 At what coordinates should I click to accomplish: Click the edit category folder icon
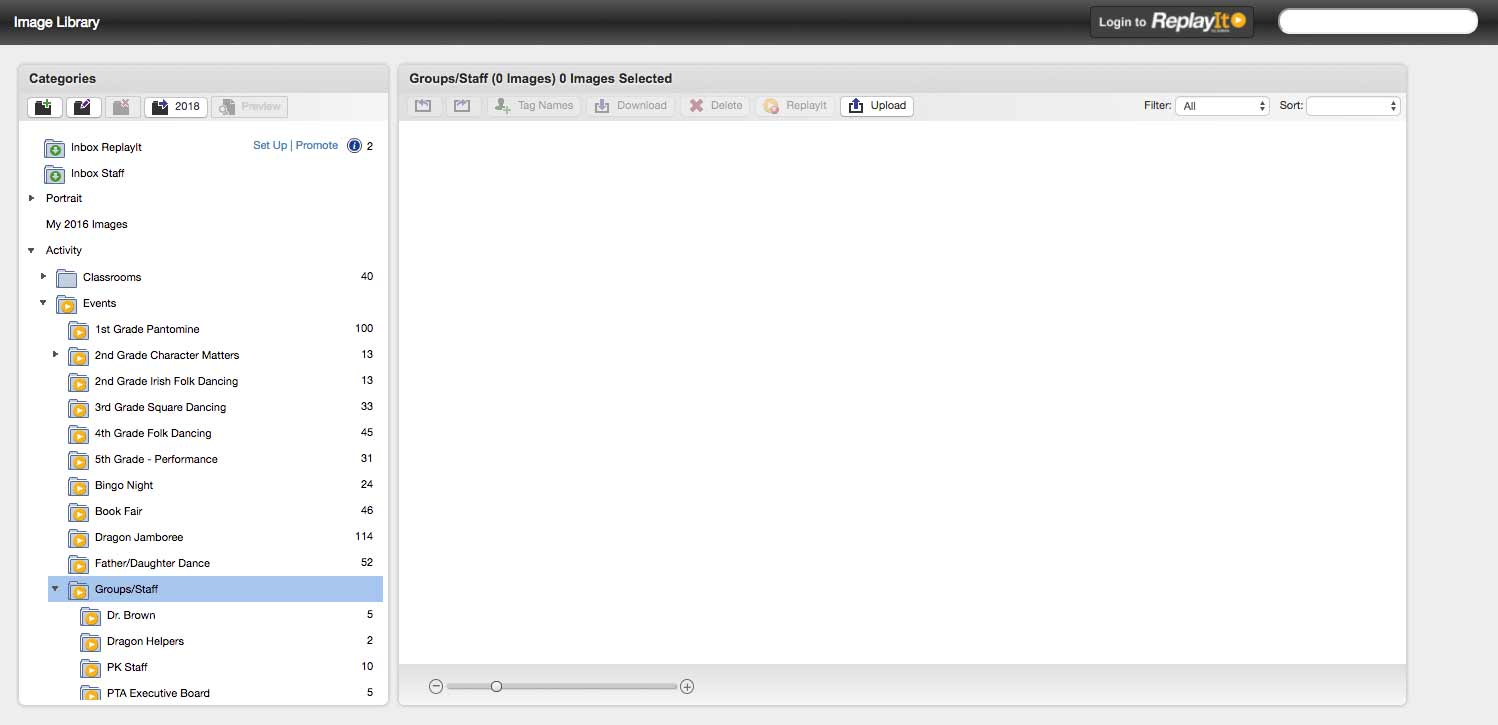(84, 107)
